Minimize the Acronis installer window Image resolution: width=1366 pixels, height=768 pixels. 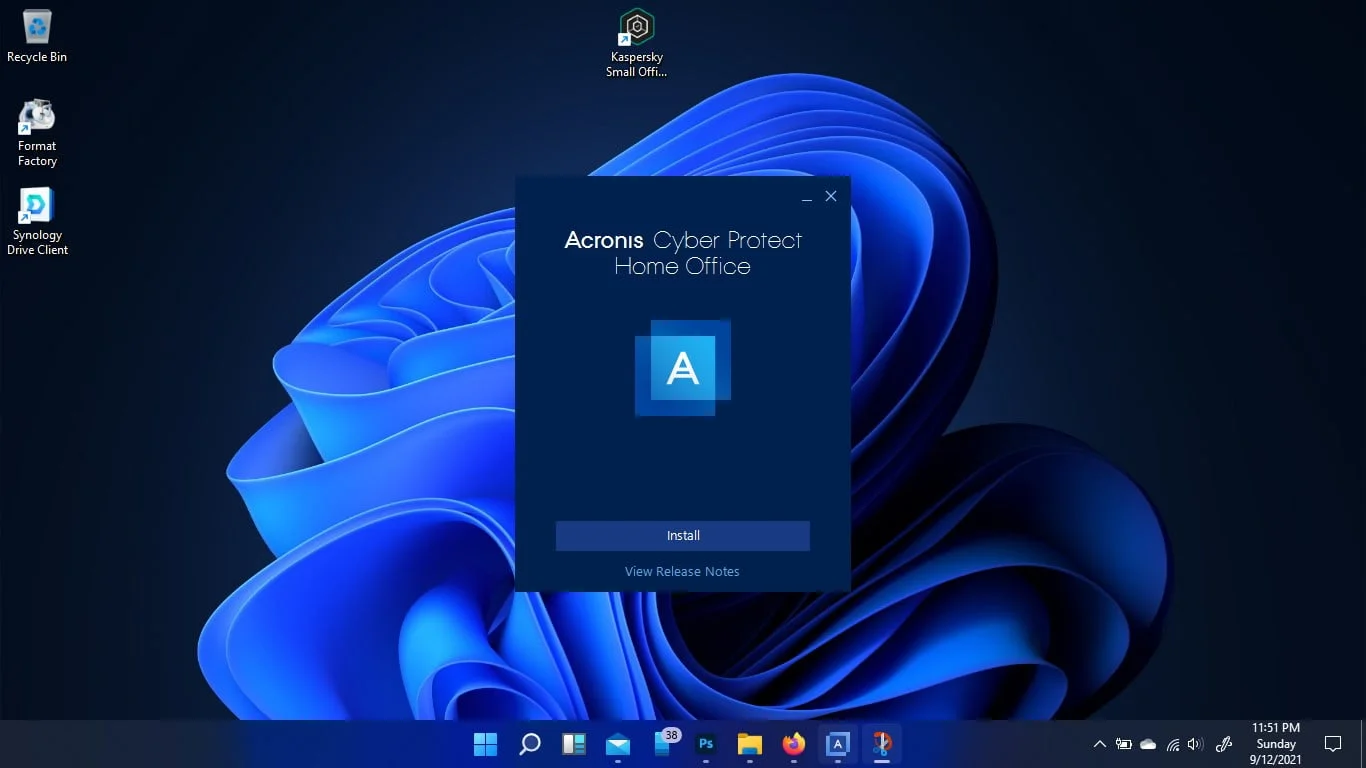point(807,197)
